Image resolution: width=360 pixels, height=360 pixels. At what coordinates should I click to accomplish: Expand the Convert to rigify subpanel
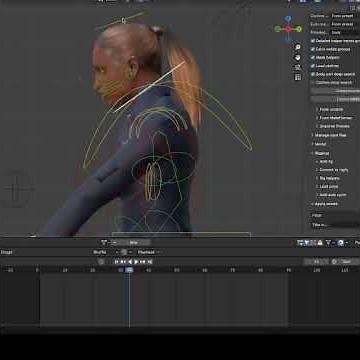click(332, 170)
